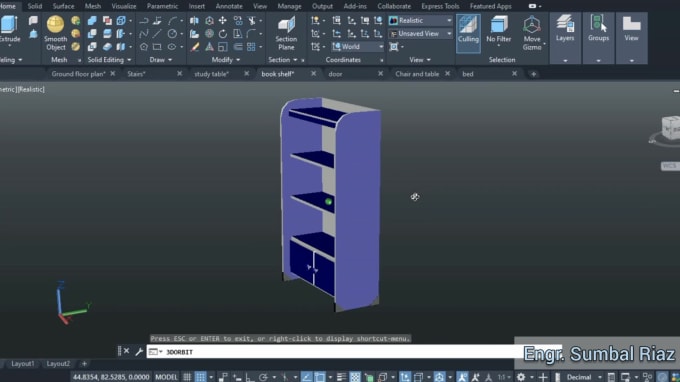Close the door drawing tab
Viewport: 680px width, 382px height.
(380, 74)
